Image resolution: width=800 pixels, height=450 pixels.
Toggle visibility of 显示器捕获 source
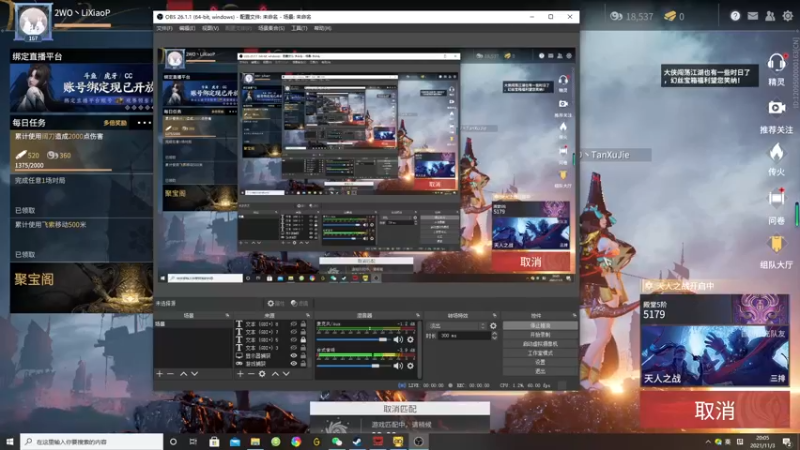(293, 356)
